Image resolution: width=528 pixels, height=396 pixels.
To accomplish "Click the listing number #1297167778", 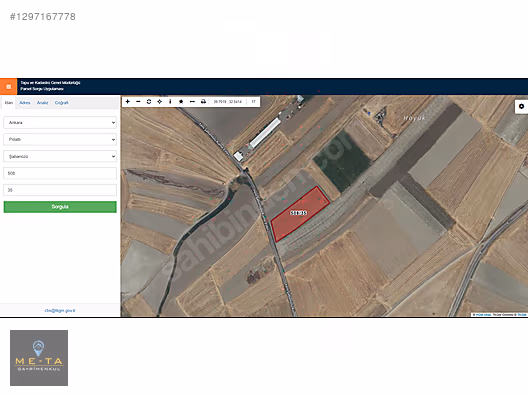I will (x=43, y=17).
